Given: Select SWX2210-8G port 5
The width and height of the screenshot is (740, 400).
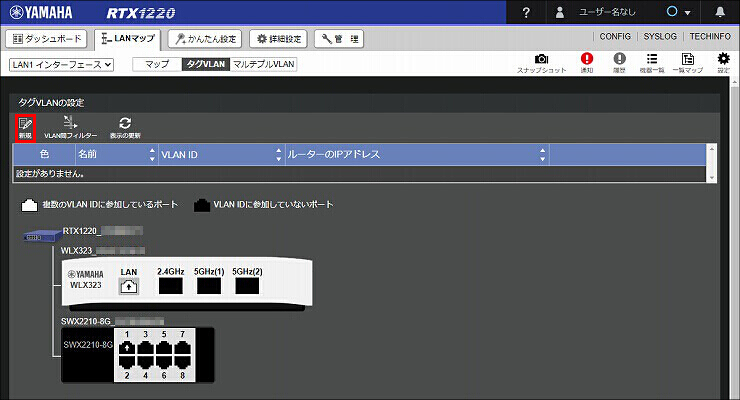Looking at the screenshot, I should click(x=164, y=348).
